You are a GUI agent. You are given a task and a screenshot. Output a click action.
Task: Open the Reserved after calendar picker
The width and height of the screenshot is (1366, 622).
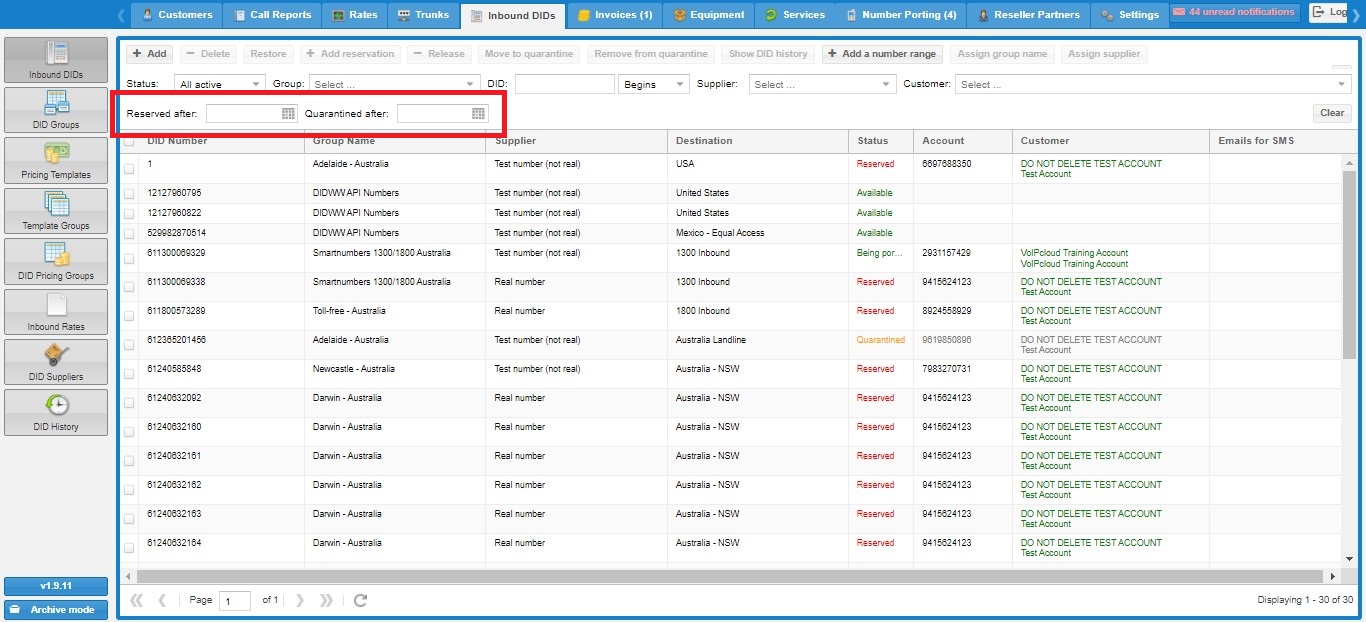[x=288, y=114]
